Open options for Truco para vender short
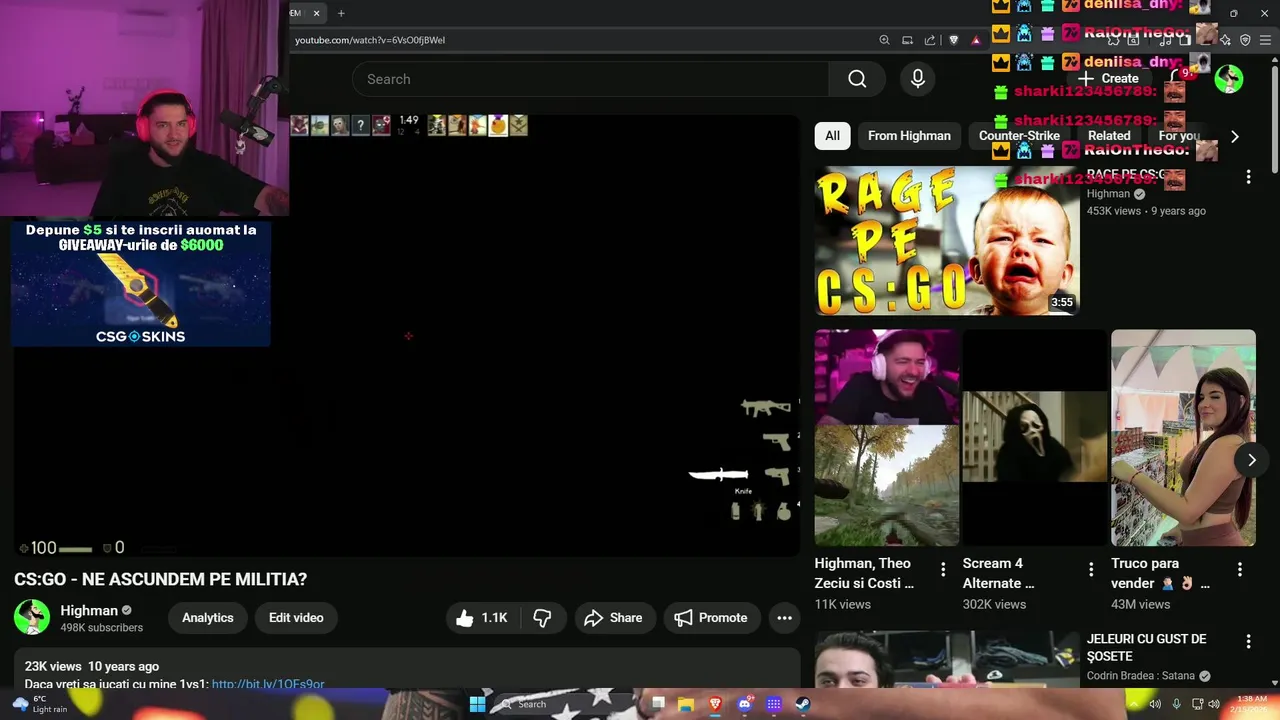 click(x=1239, y=569)
